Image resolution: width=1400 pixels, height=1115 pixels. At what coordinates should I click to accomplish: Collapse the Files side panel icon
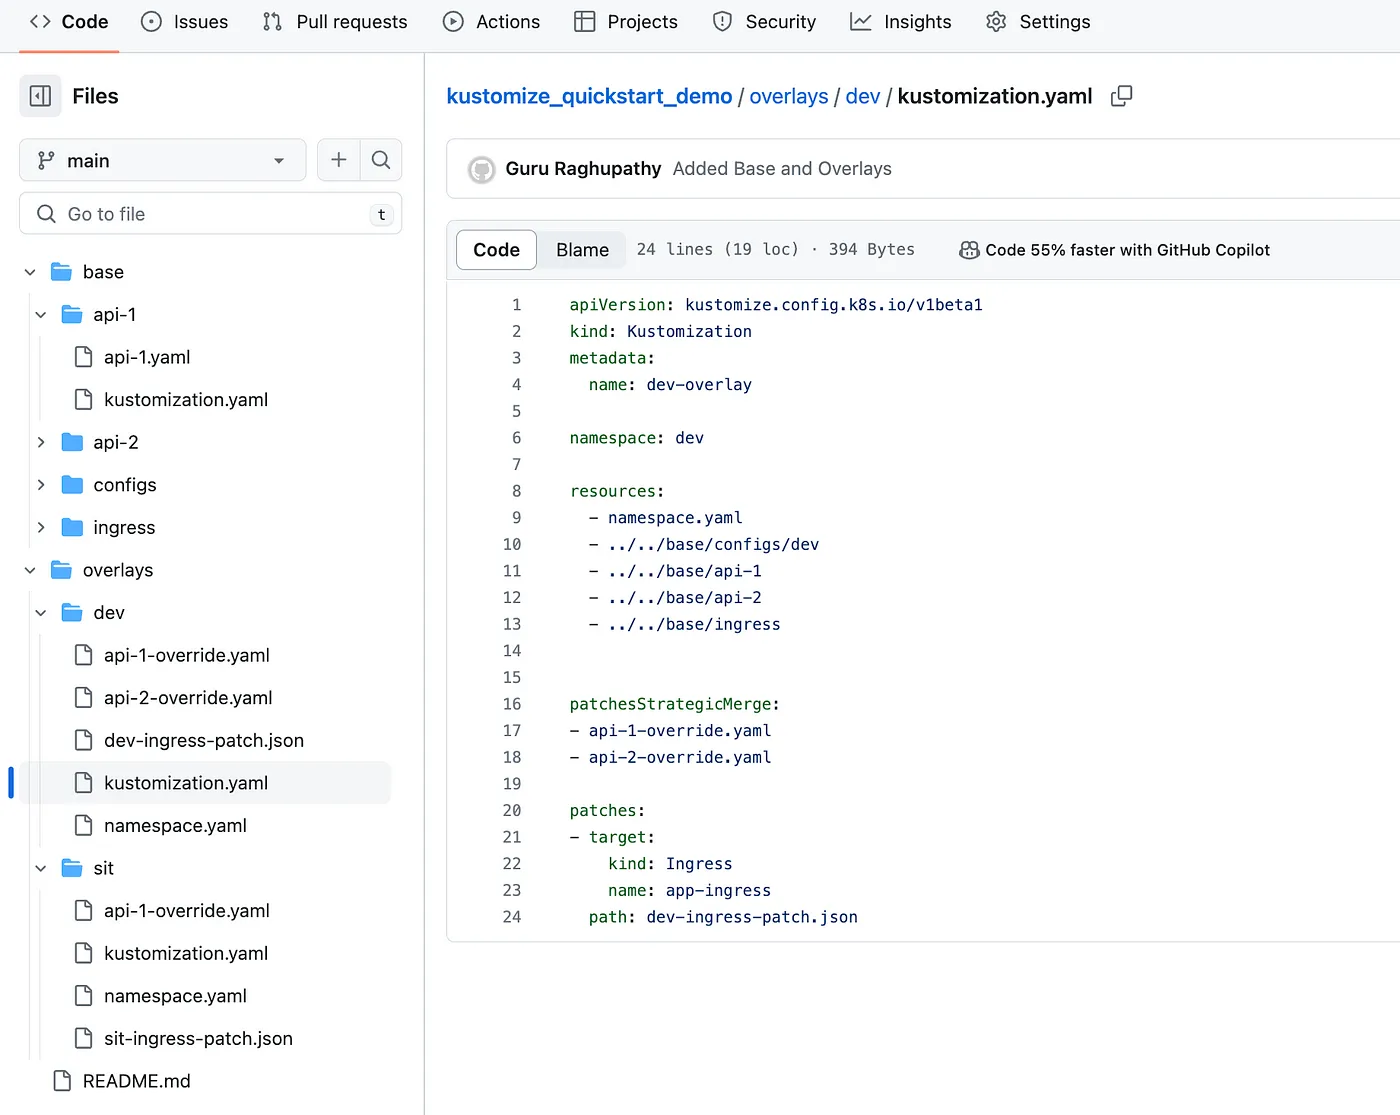point(40,96)
